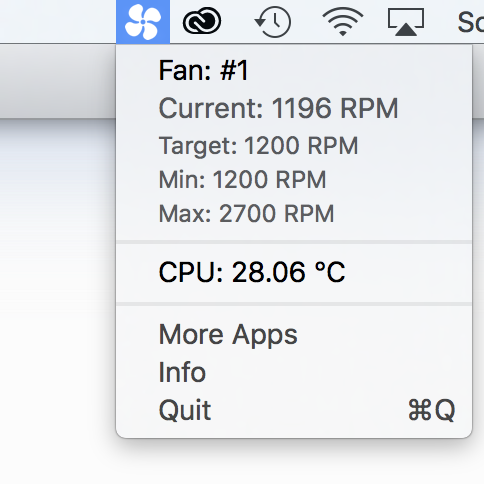Open the AirPlay display menu icon
This screenshot has width=484, height=484.
(x=406, y=22)
